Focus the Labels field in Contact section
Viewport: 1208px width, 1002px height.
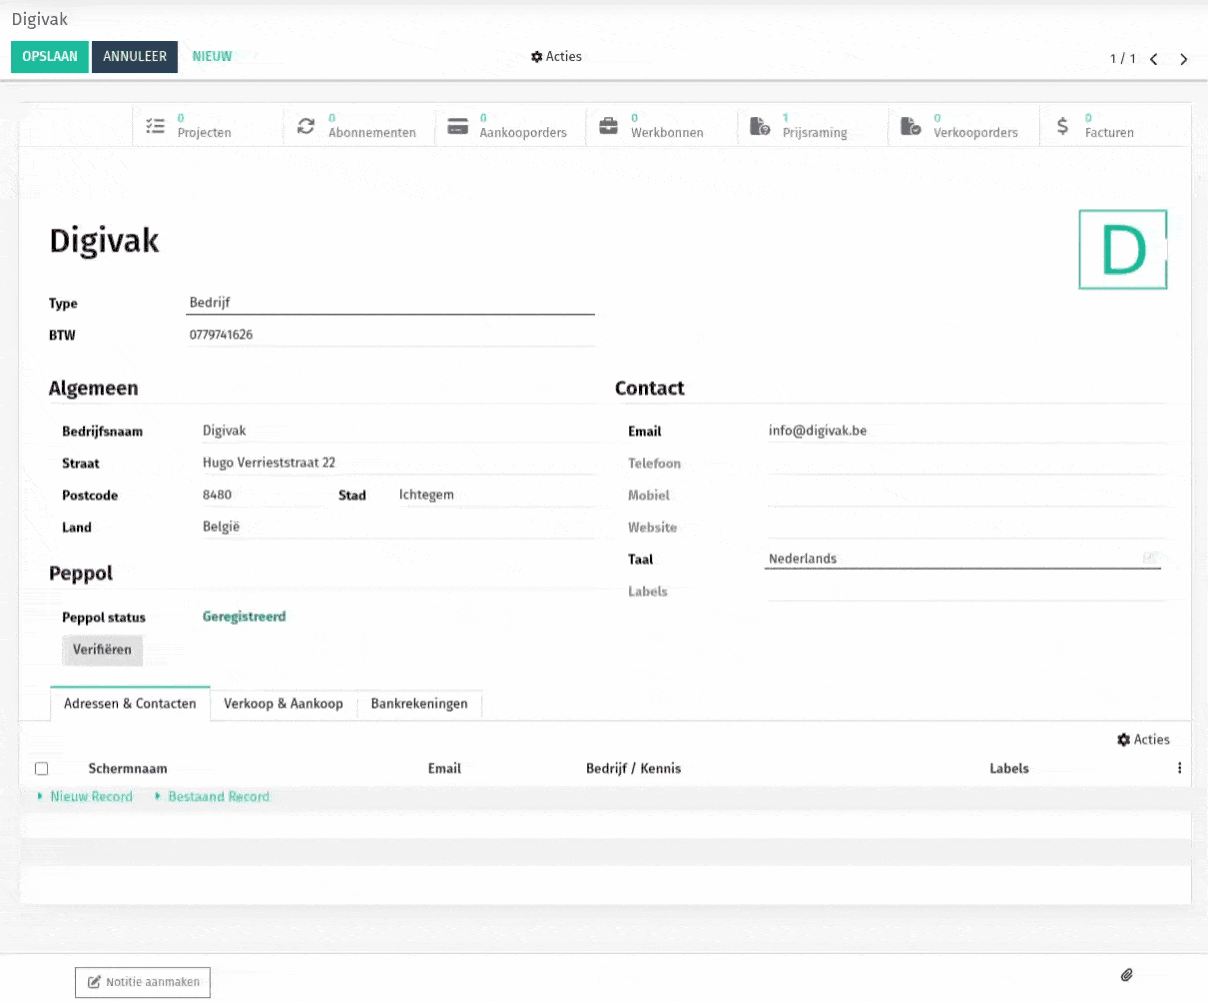pos(966,591)
